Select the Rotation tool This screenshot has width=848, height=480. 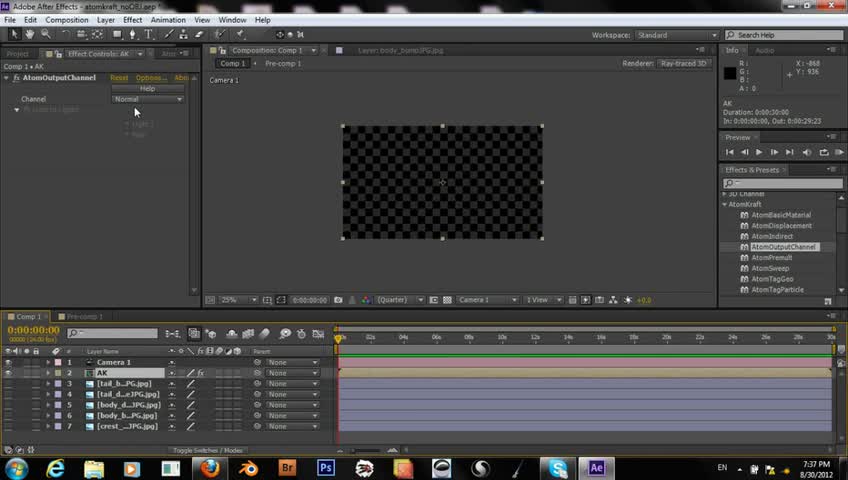pyautogui.click(x=64, y=34)
